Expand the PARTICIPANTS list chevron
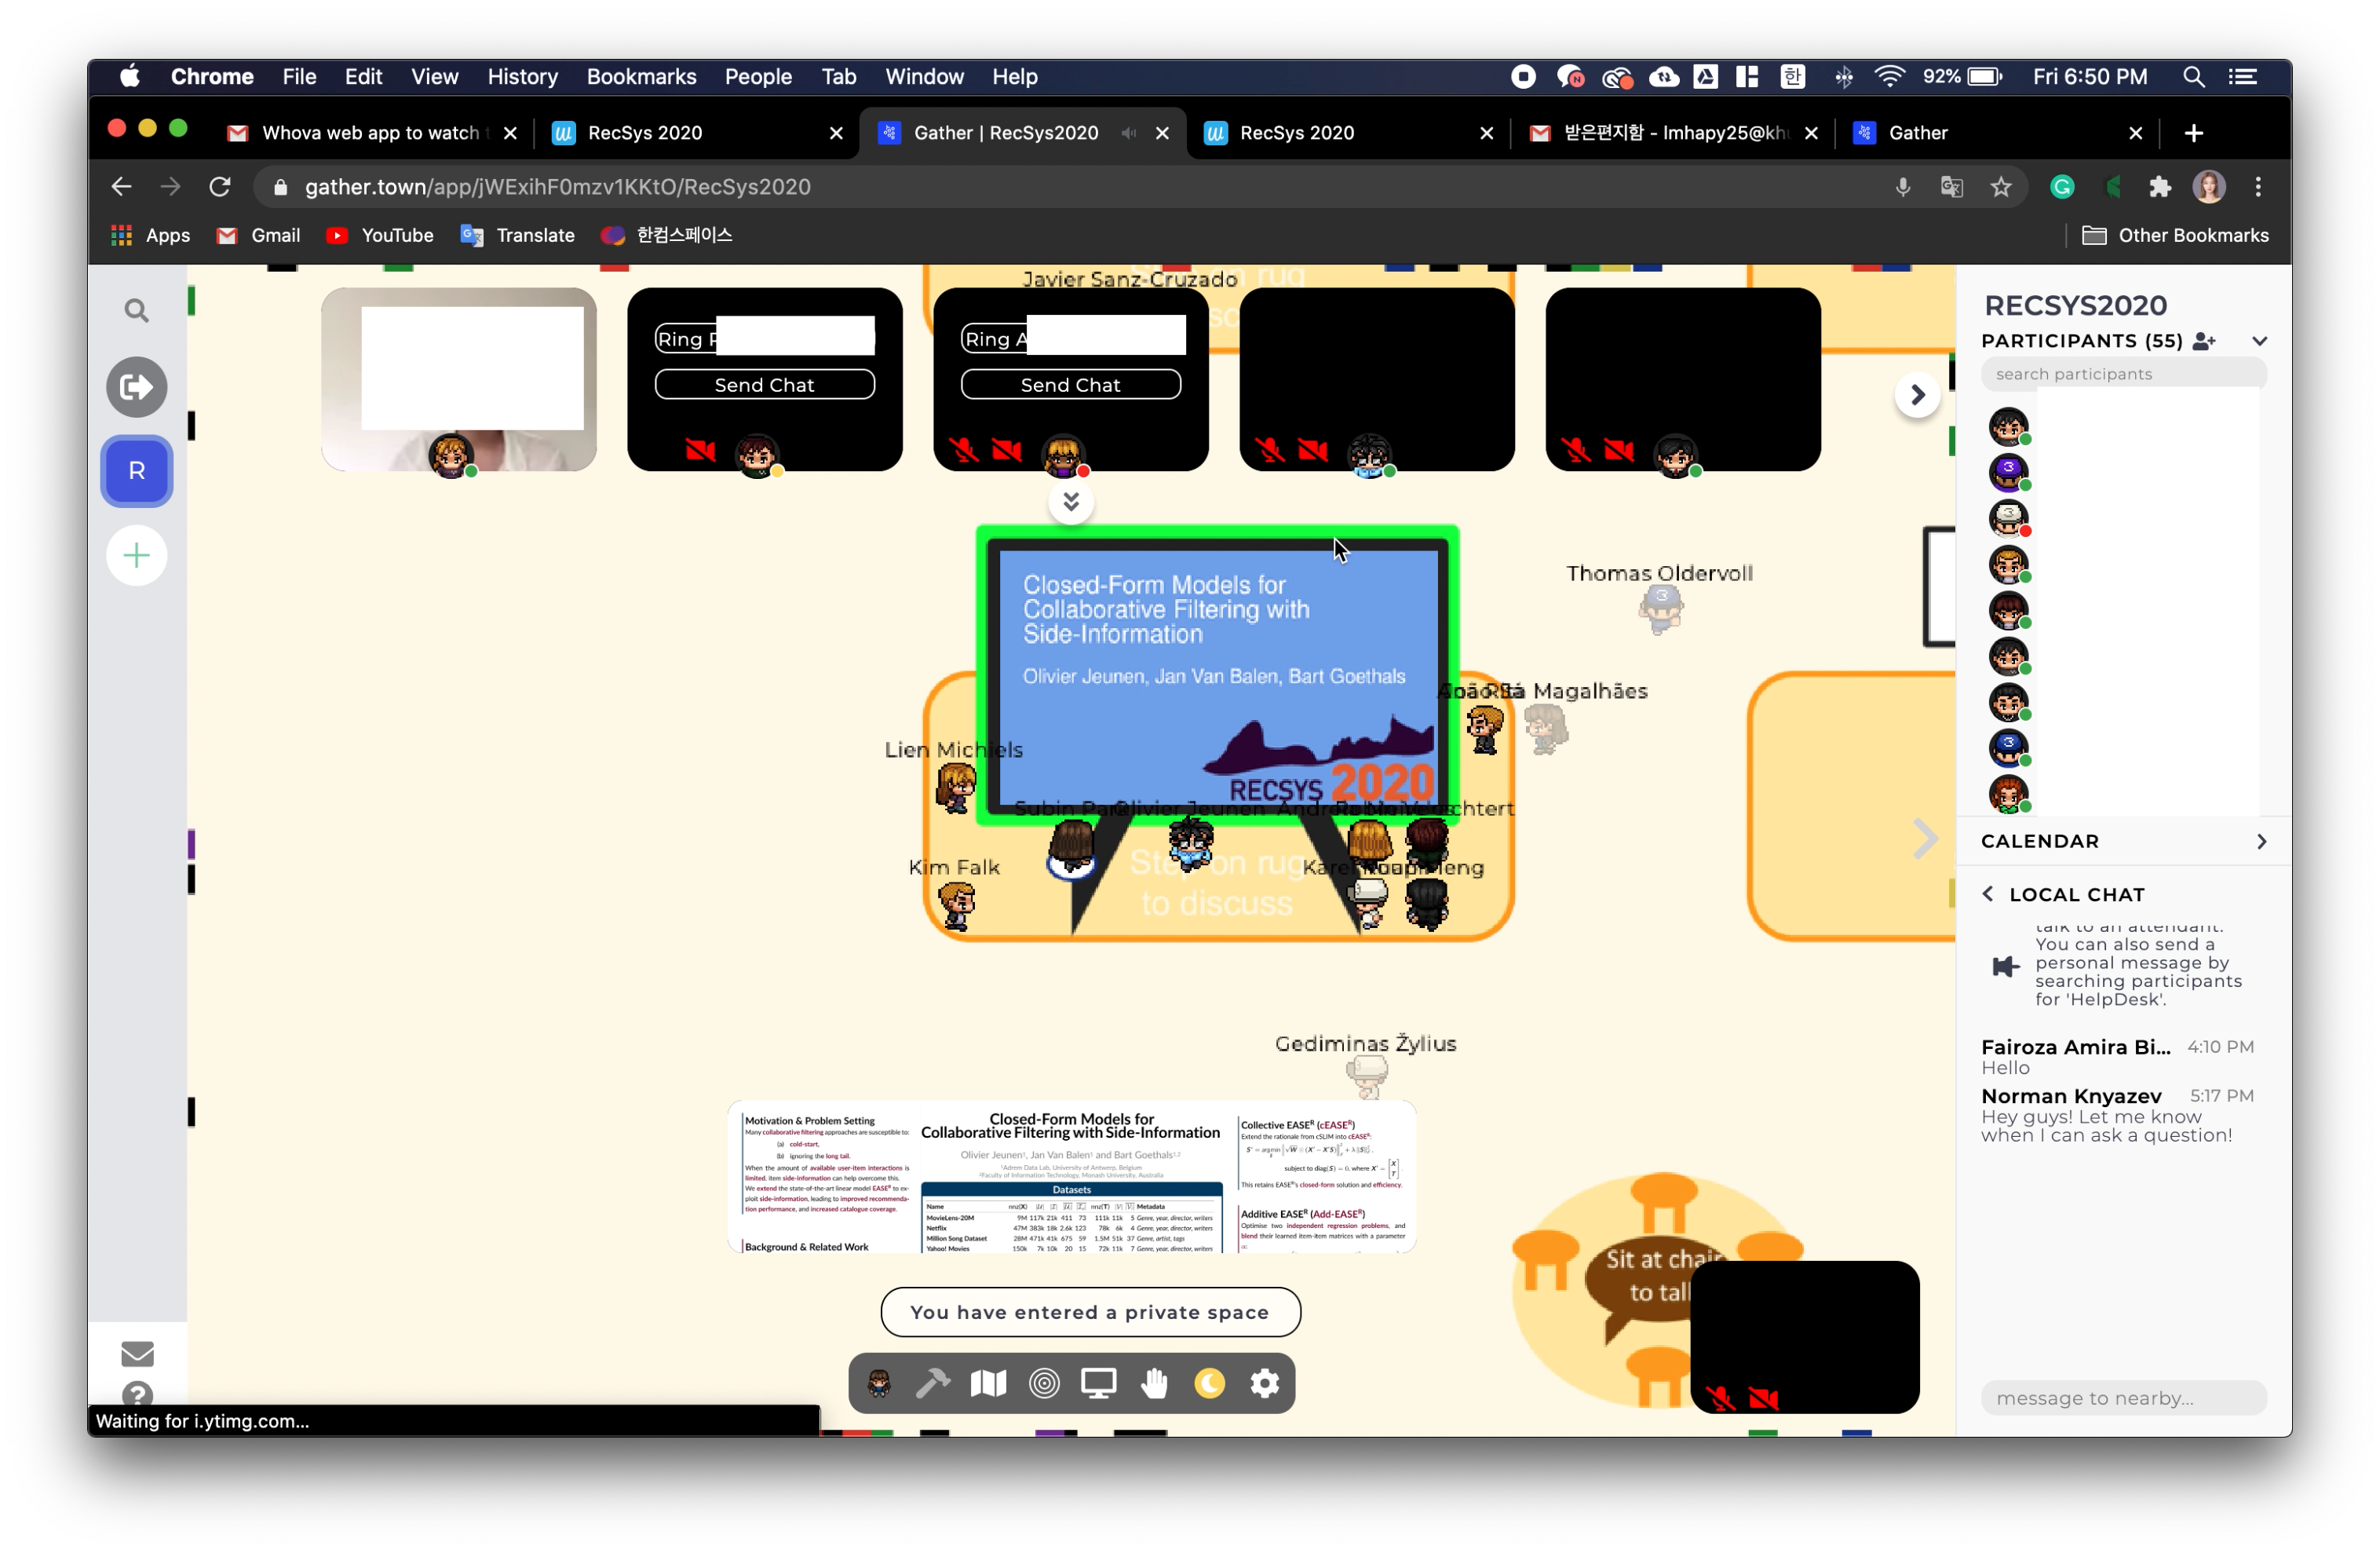The image size is (2380, 1553). pos(2261,340)
